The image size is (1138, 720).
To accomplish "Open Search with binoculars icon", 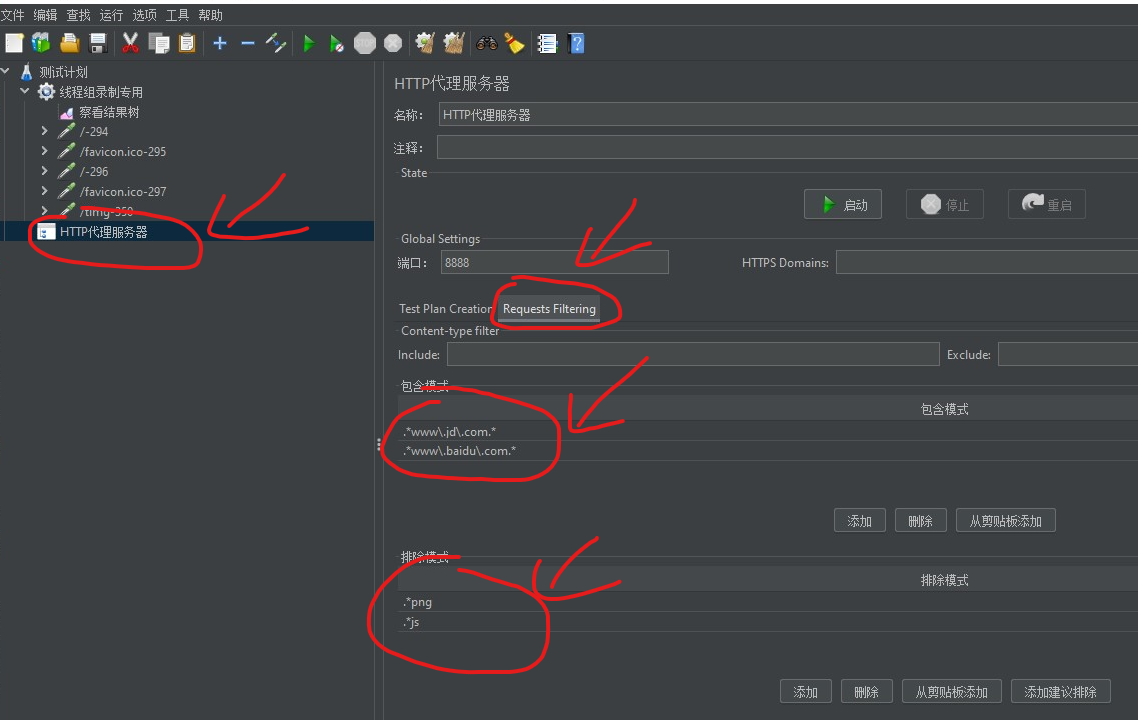I will pos(486,44).
